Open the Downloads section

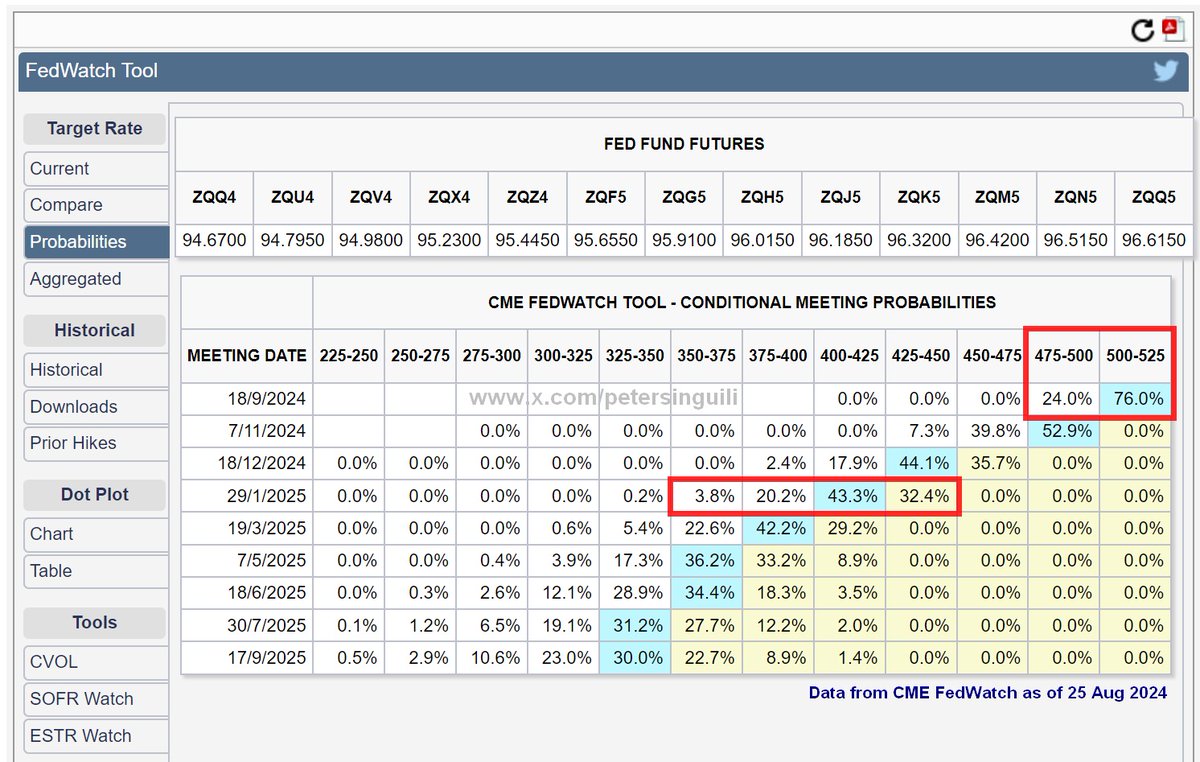96,407
